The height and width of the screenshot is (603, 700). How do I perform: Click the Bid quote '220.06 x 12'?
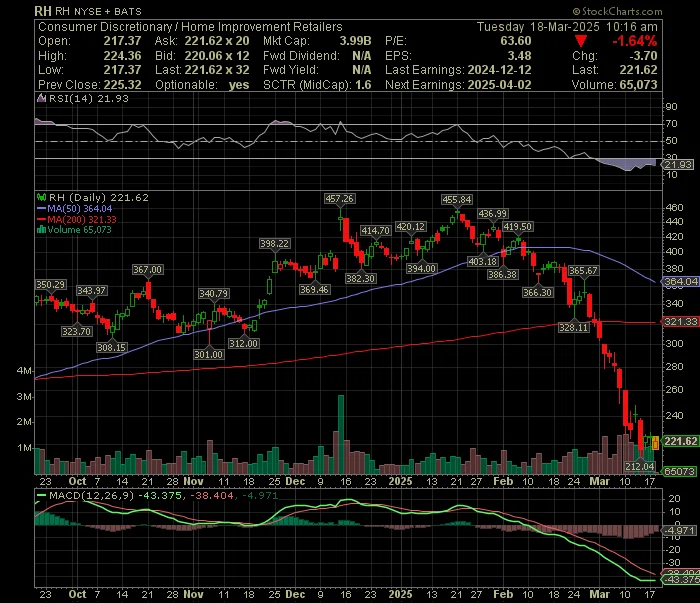click(x=217, y=56)
